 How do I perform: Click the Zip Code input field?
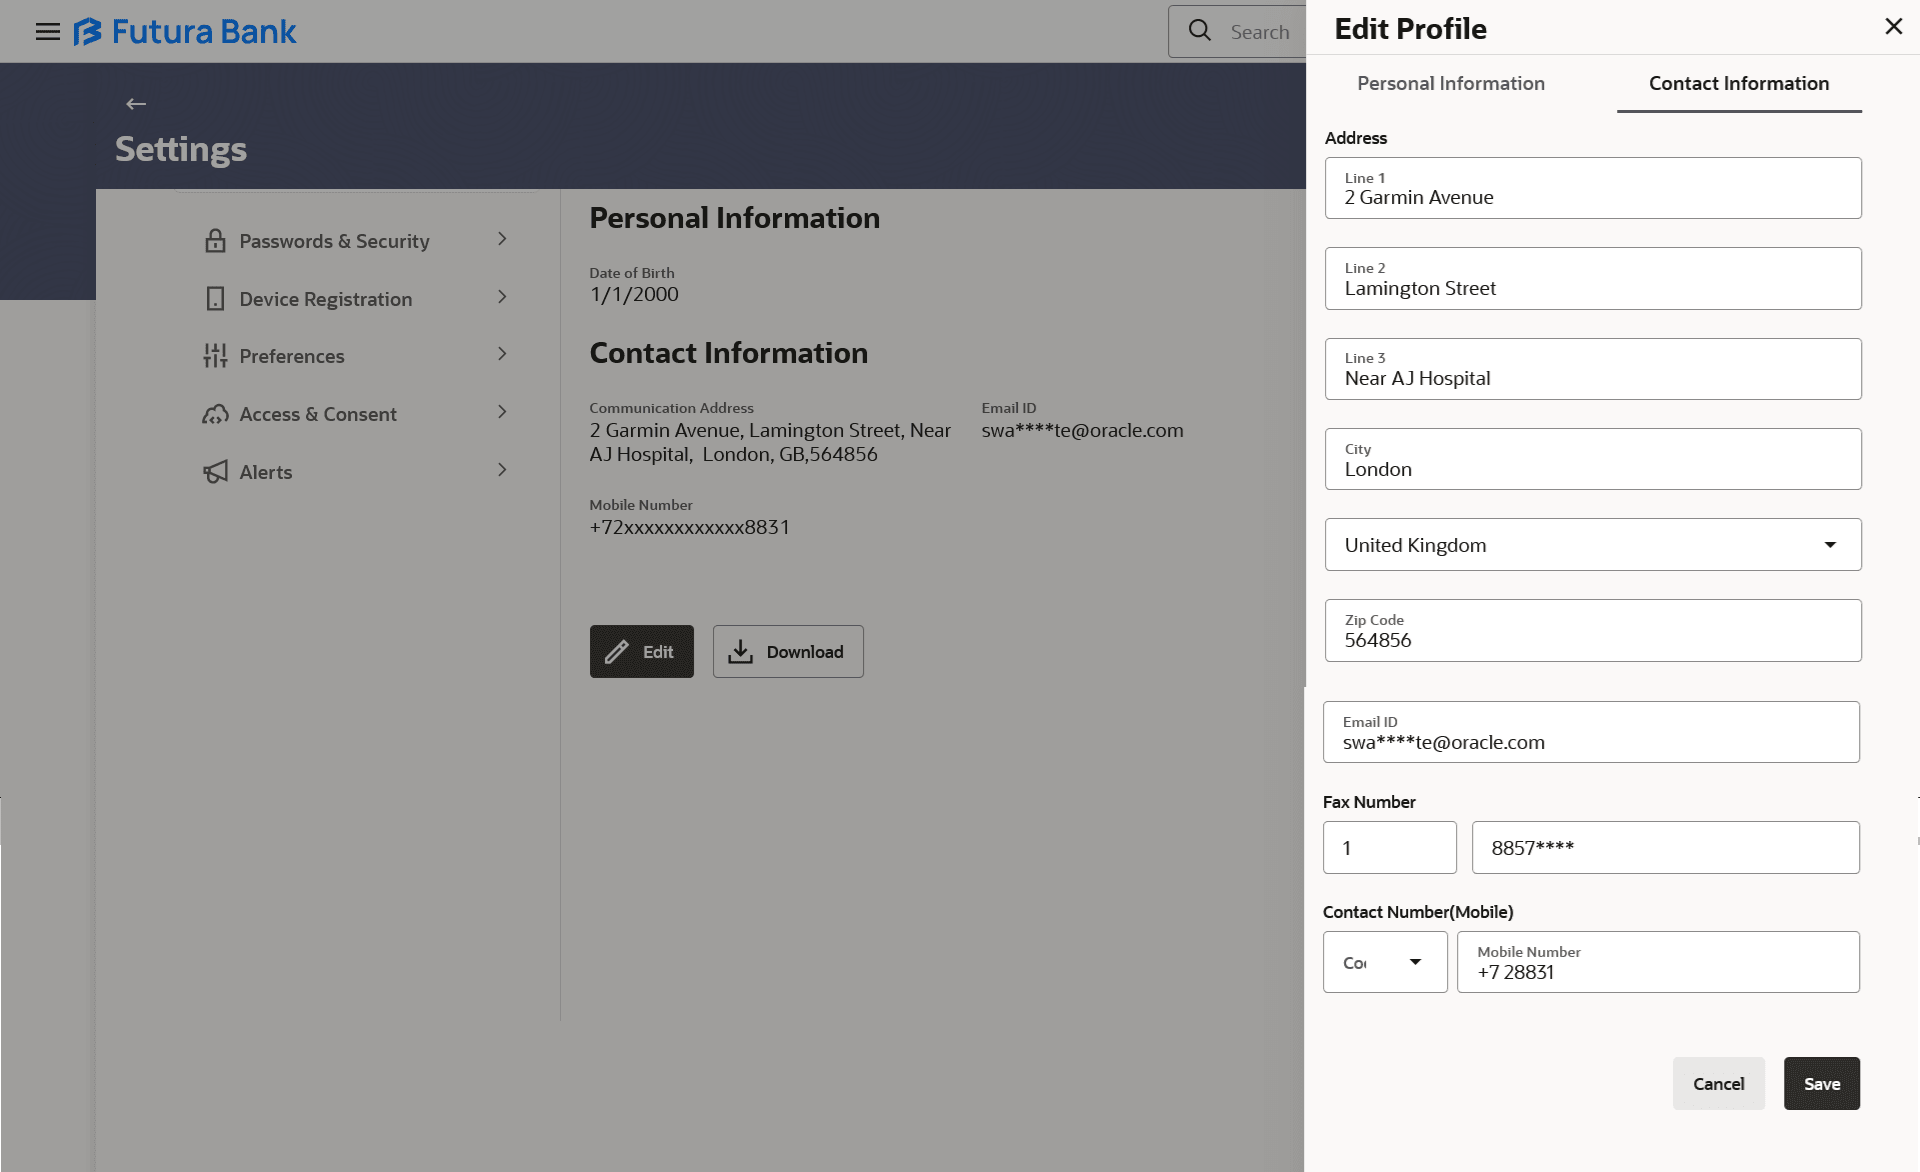point(1592,631)
